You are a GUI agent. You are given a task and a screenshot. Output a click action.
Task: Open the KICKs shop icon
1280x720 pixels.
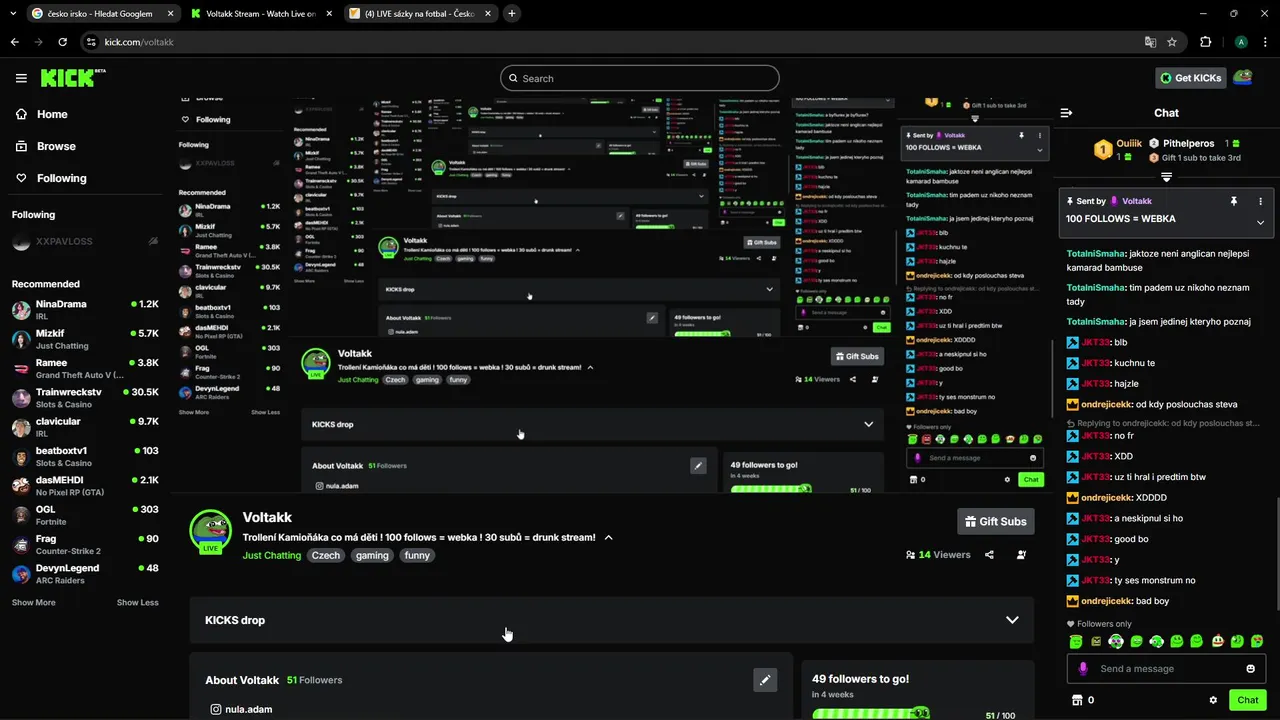1077,700
